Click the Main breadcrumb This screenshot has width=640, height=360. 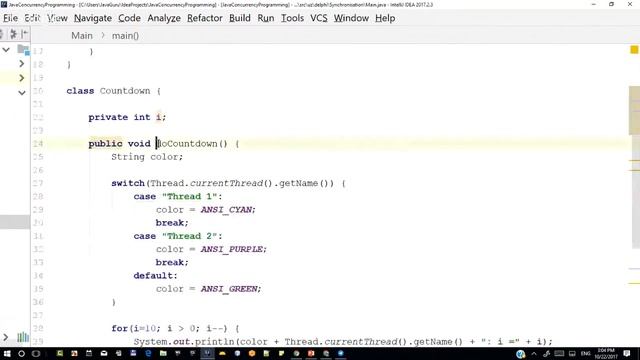[82, 36]
